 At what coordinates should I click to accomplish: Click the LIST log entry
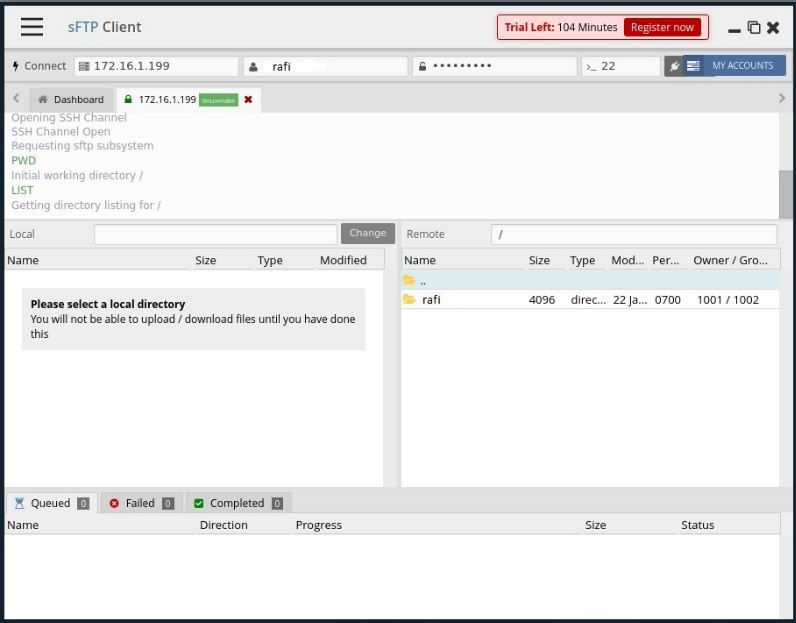coord(22,190)
